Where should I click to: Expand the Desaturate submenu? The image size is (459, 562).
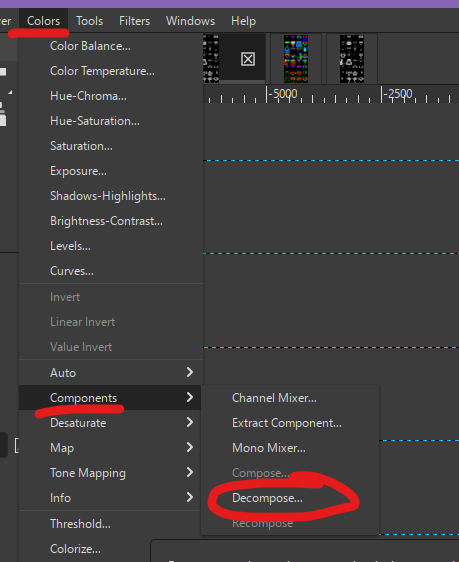coord(111,423)
